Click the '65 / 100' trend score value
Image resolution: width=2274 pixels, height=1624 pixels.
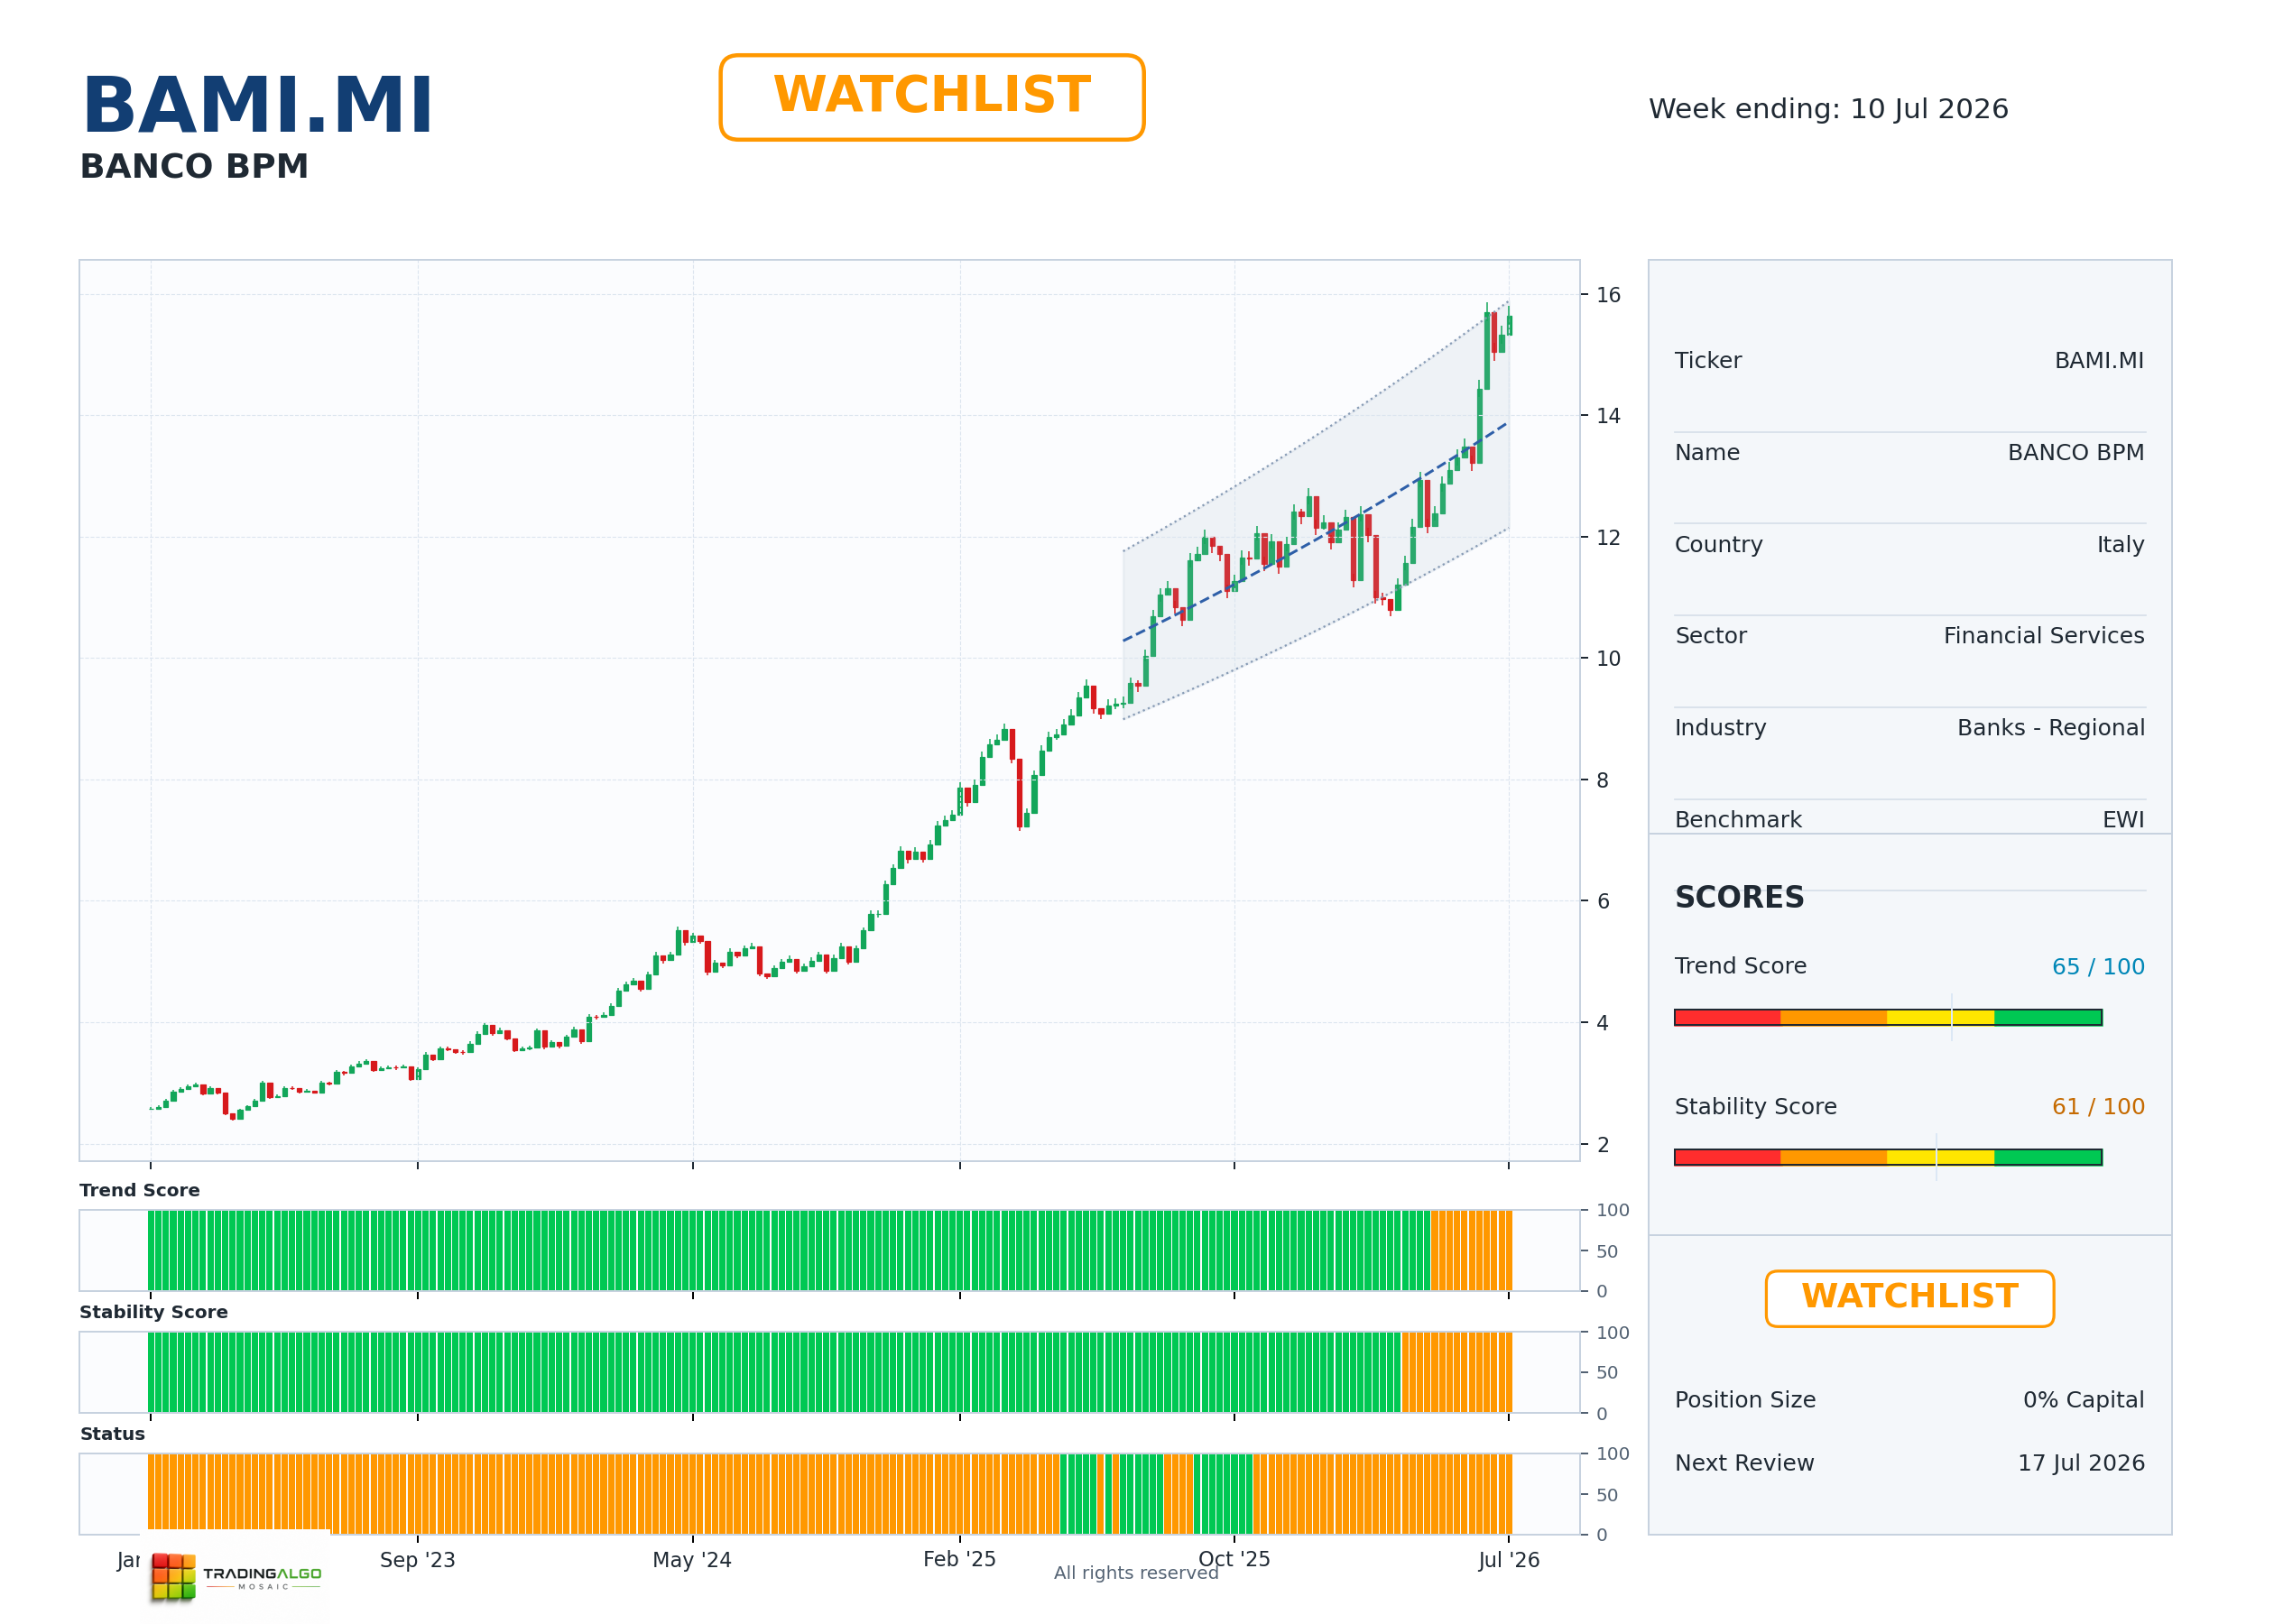[2098, 966]
